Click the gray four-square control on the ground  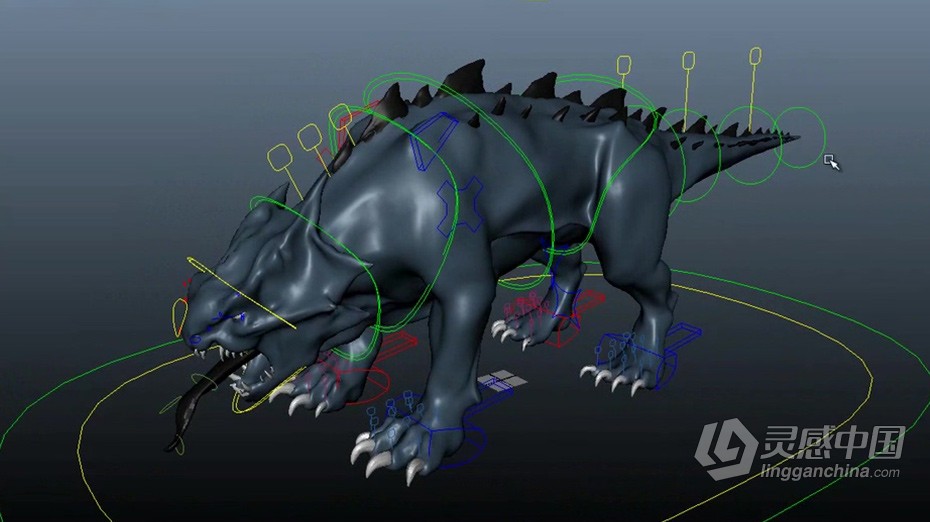point(502,379)
